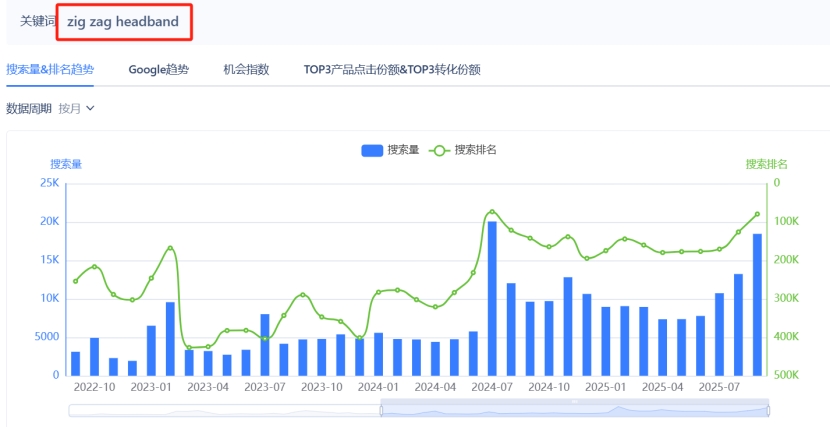Switch to the Google趋势 tab
830x427 pixels.
click(x=158, y=70)
